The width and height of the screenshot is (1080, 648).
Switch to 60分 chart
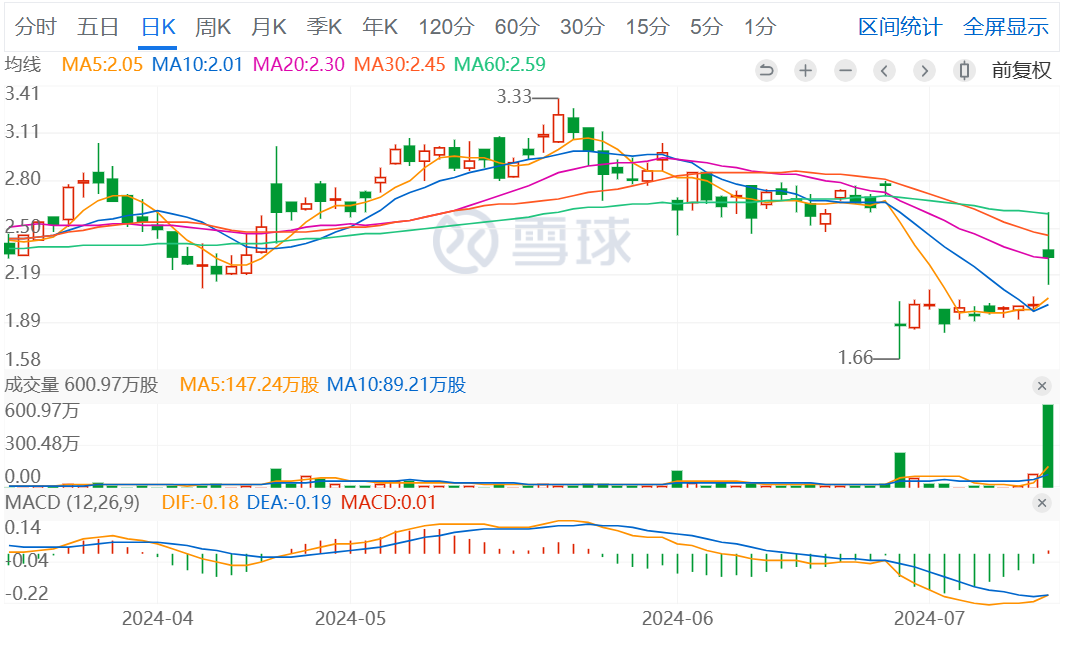click(x=517, y=27)
